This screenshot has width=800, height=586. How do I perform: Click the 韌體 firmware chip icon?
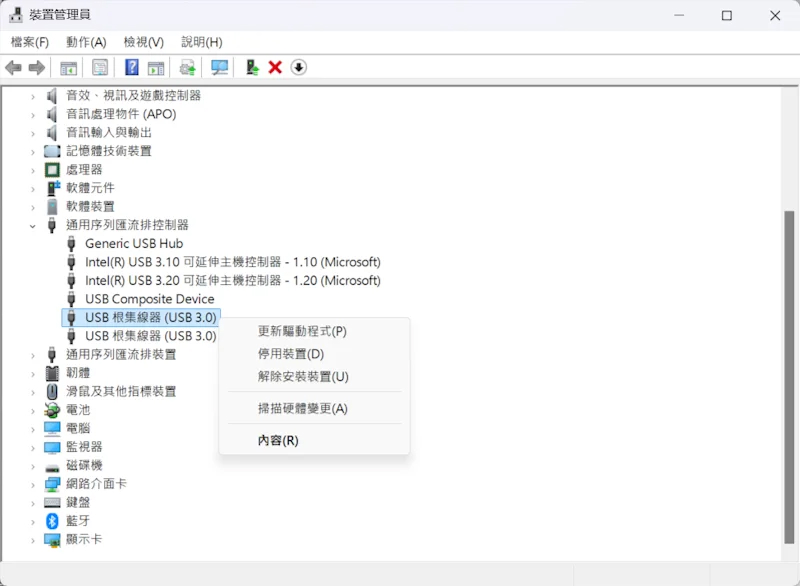tap(52, 373)
